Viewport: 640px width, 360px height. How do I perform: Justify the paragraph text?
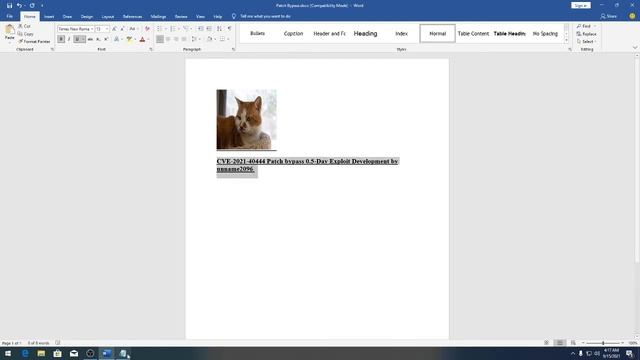tap(184, 39)
